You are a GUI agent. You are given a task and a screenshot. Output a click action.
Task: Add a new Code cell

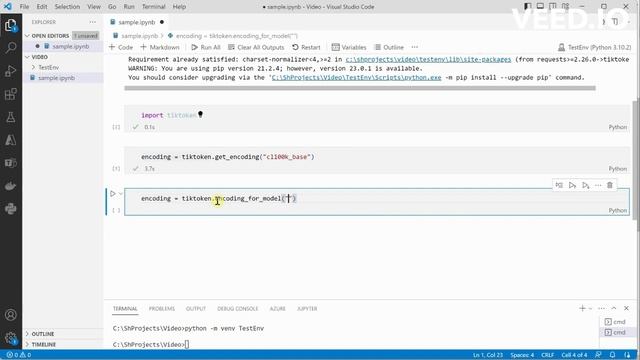121,47
